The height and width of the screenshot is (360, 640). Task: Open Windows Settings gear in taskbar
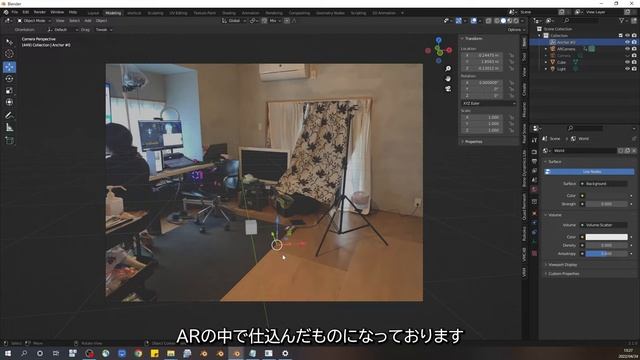tap(285, 353)
